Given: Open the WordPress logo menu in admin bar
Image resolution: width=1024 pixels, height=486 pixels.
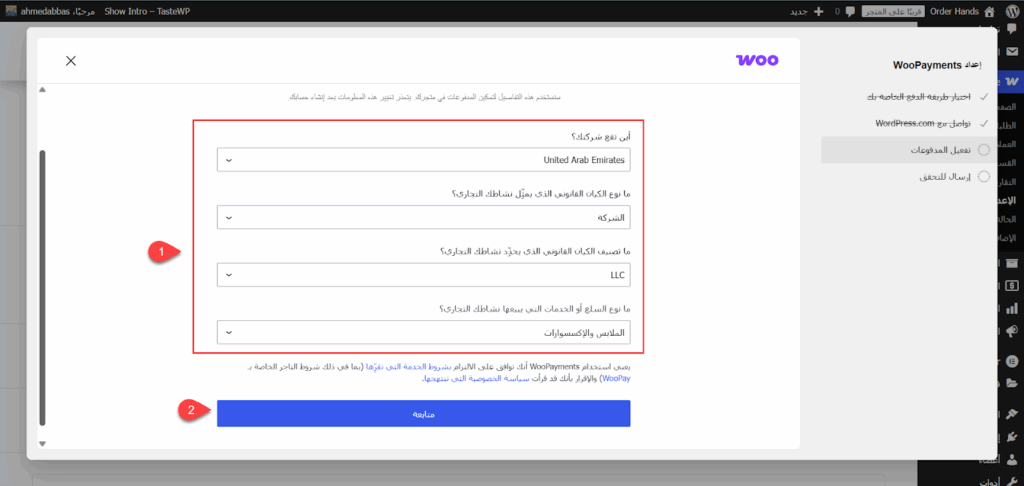Looking at the screenshot, I should coord(1011,11).
